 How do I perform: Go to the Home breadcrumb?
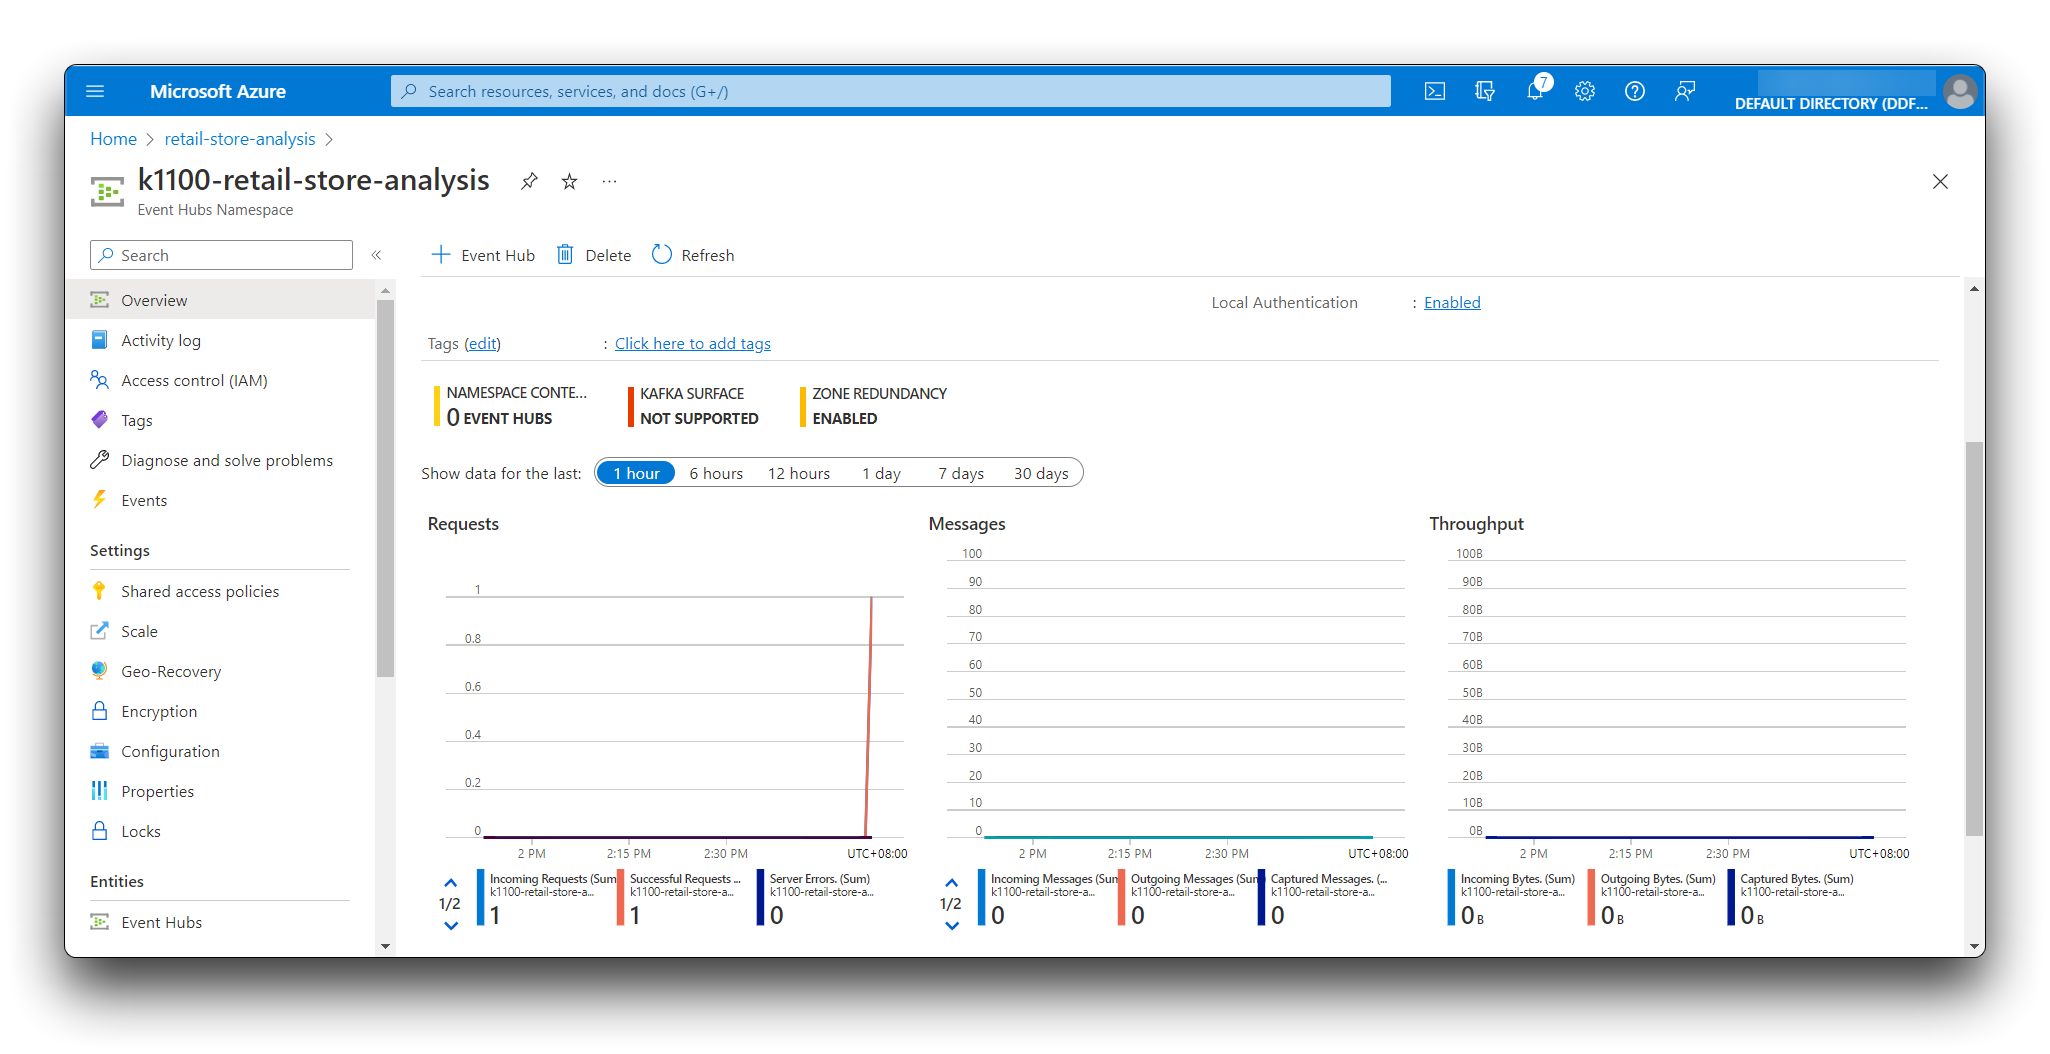pos(113,139)
